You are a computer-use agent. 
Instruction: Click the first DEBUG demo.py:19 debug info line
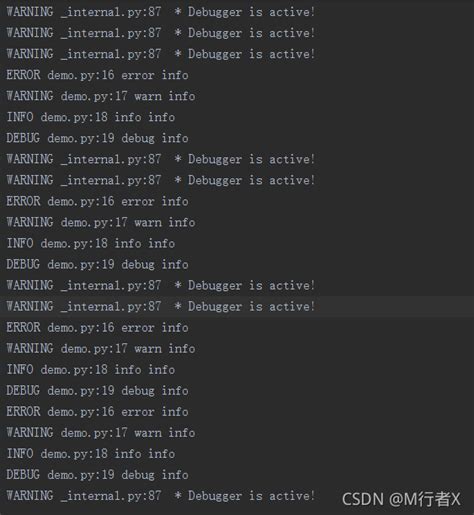click(97, 138)
